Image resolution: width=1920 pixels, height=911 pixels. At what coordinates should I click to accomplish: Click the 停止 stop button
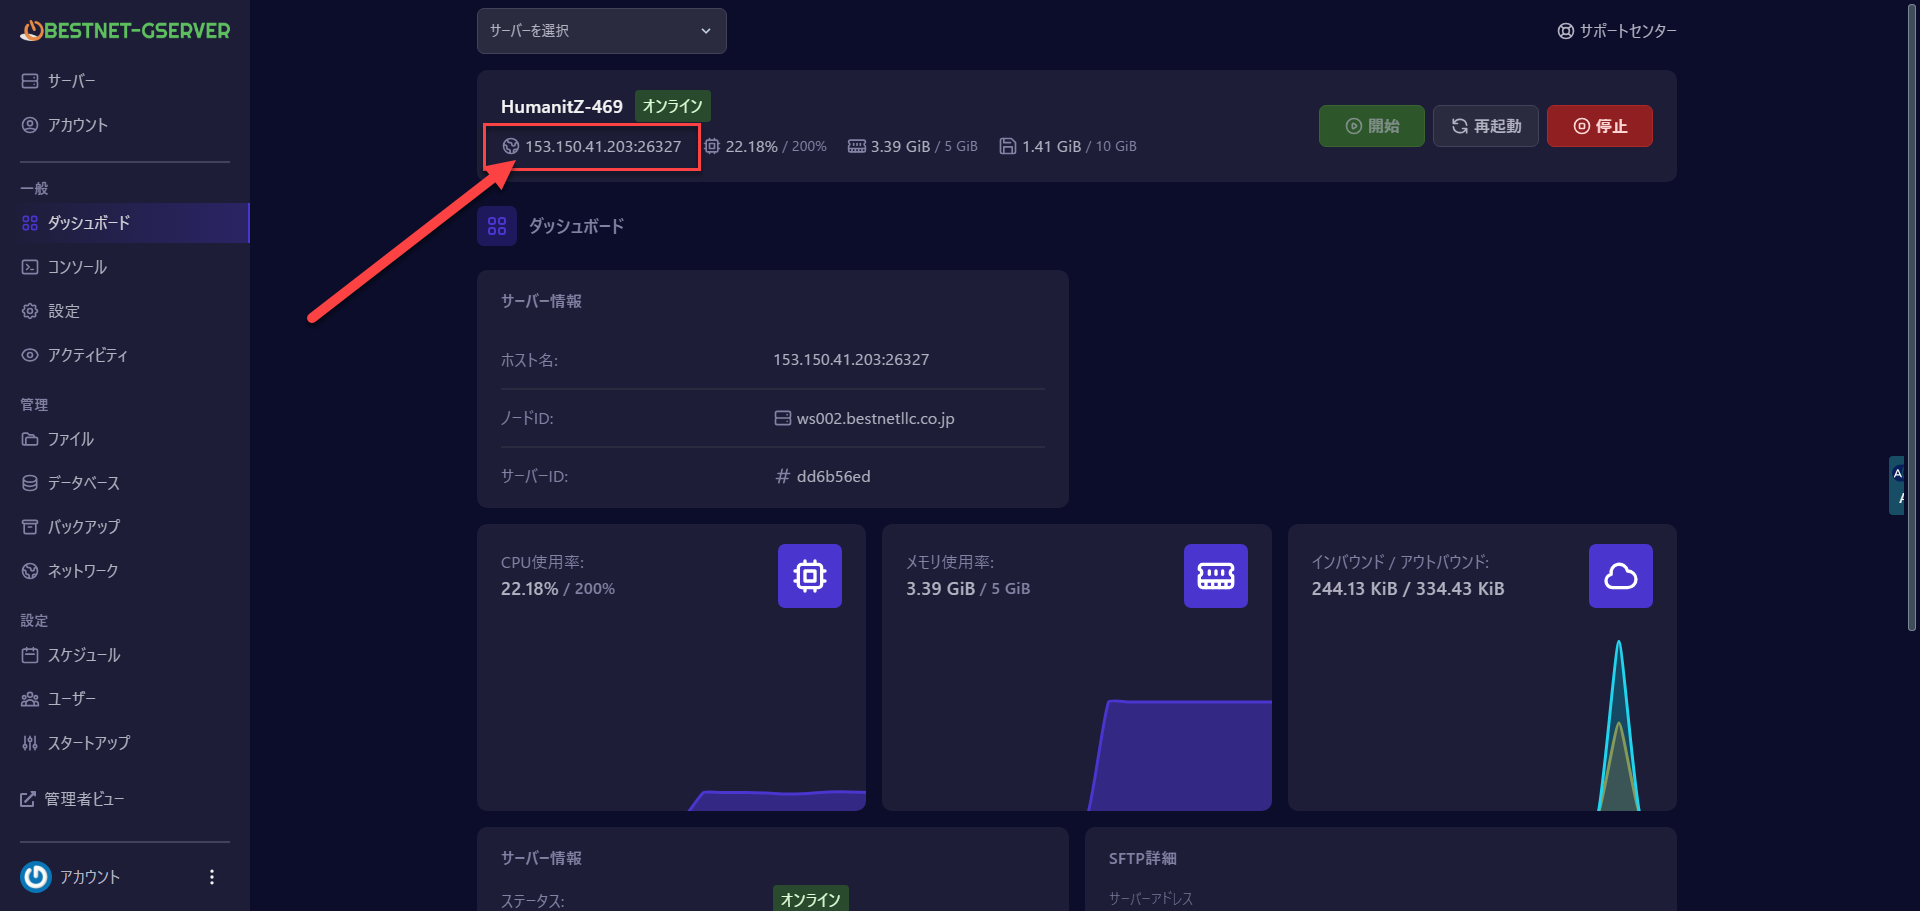click(1600, 126)
